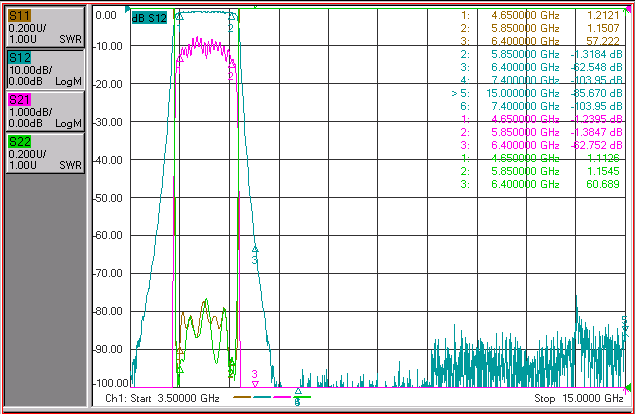Select the S11 trace status button
This screenshot has height=414, width=635.
(x=45, y=27)
